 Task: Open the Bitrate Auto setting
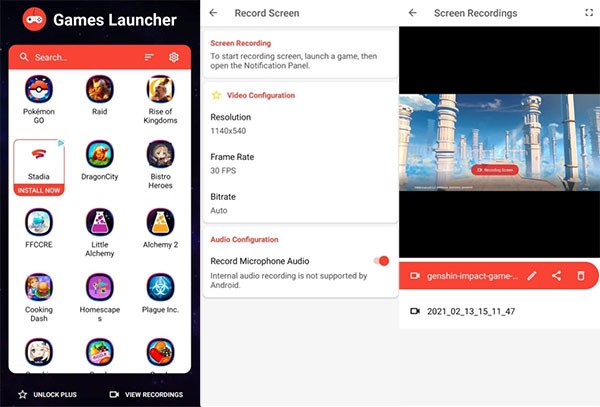point(300,203)
